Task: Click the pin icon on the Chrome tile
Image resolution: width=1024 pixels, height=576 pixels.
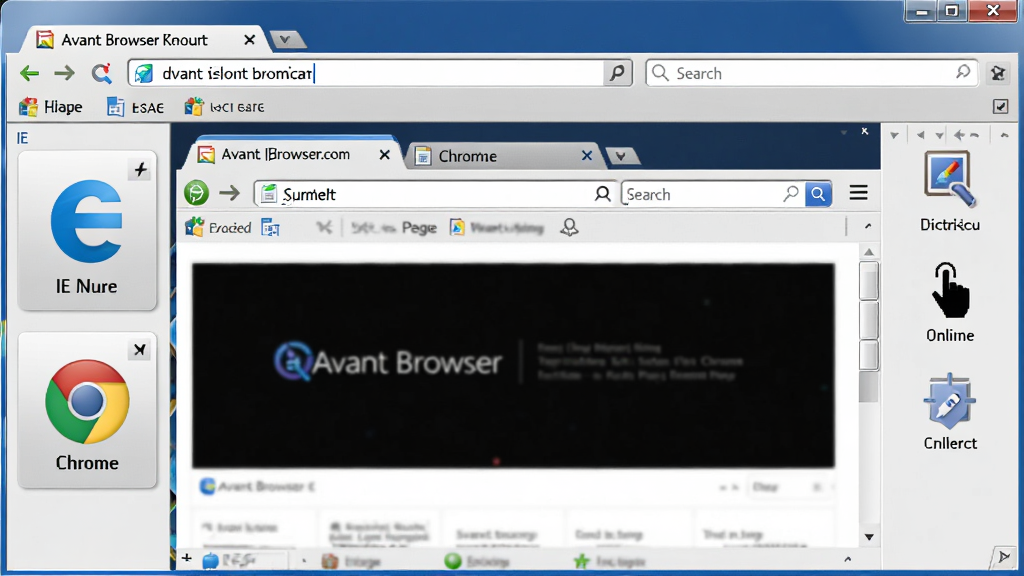Action: pos(140,350)
